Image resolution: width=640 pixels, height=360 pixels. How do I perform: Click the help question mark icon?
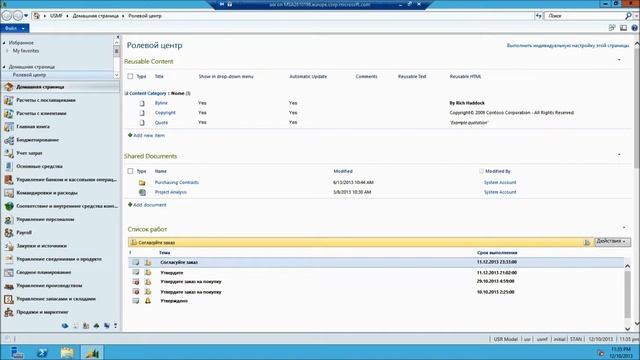click(x=634, y=28)
